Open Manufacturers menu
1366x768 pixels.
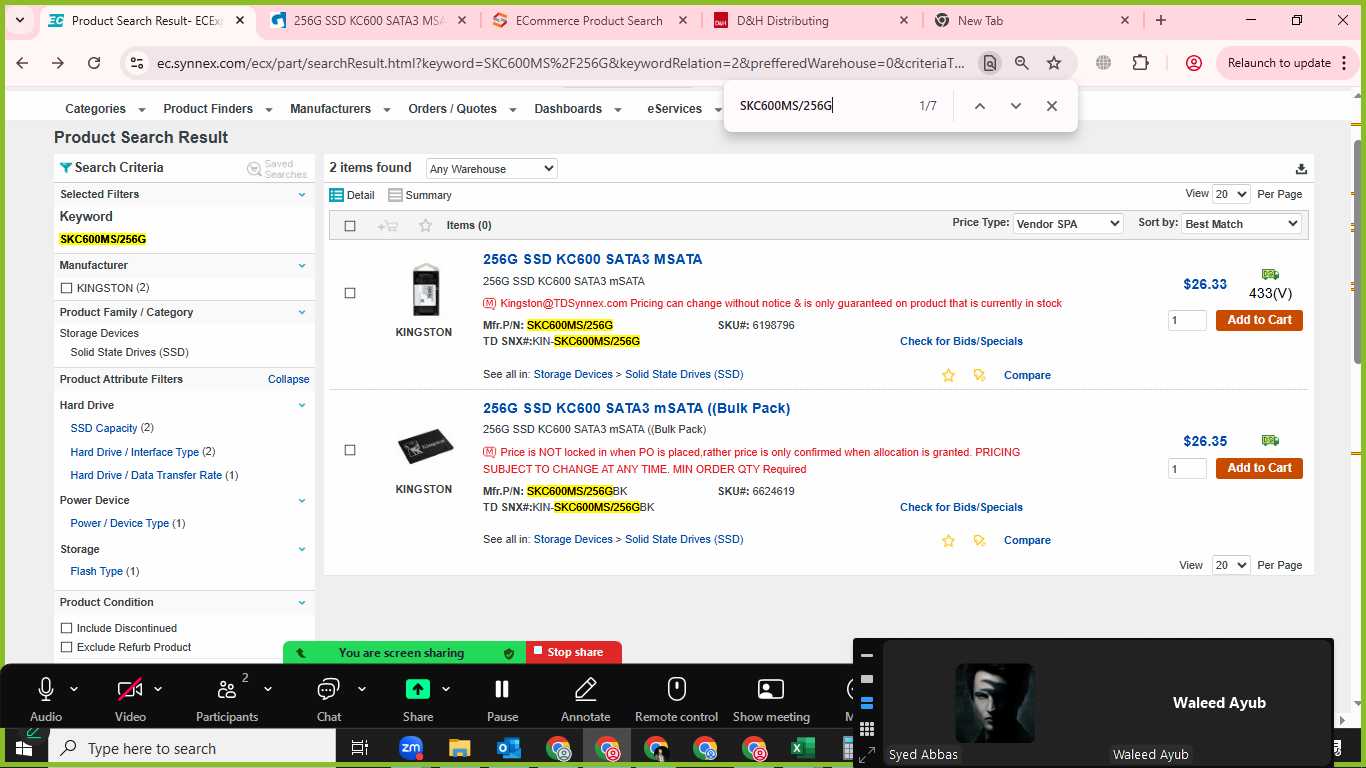tap(340, 109)
